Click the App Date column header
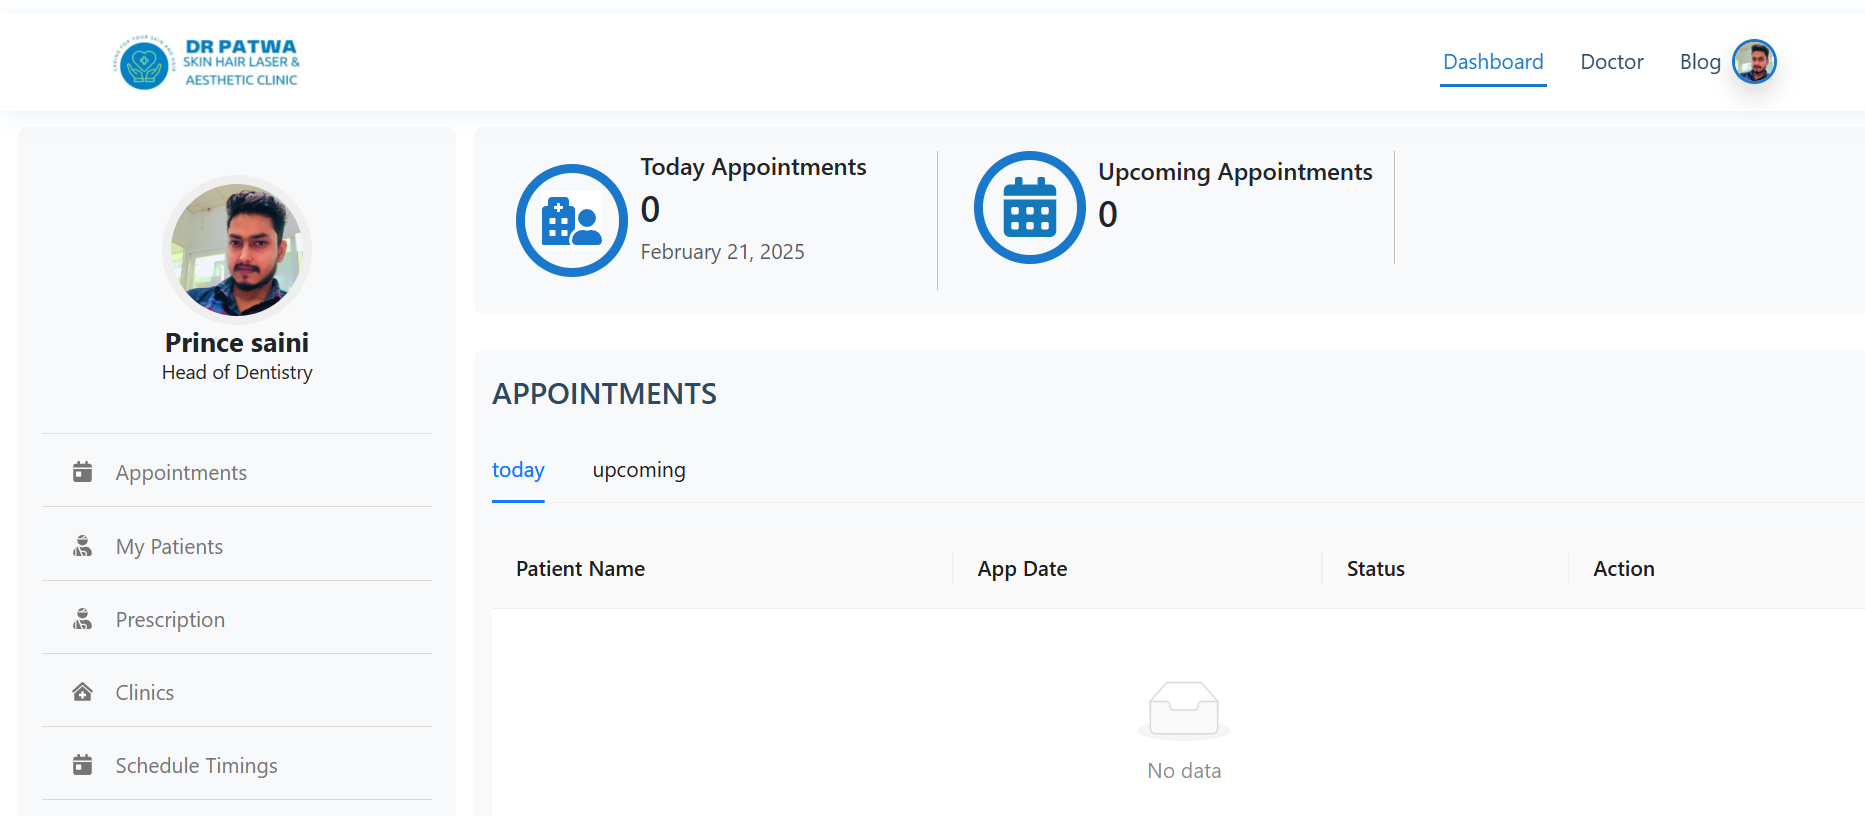 1022,569
